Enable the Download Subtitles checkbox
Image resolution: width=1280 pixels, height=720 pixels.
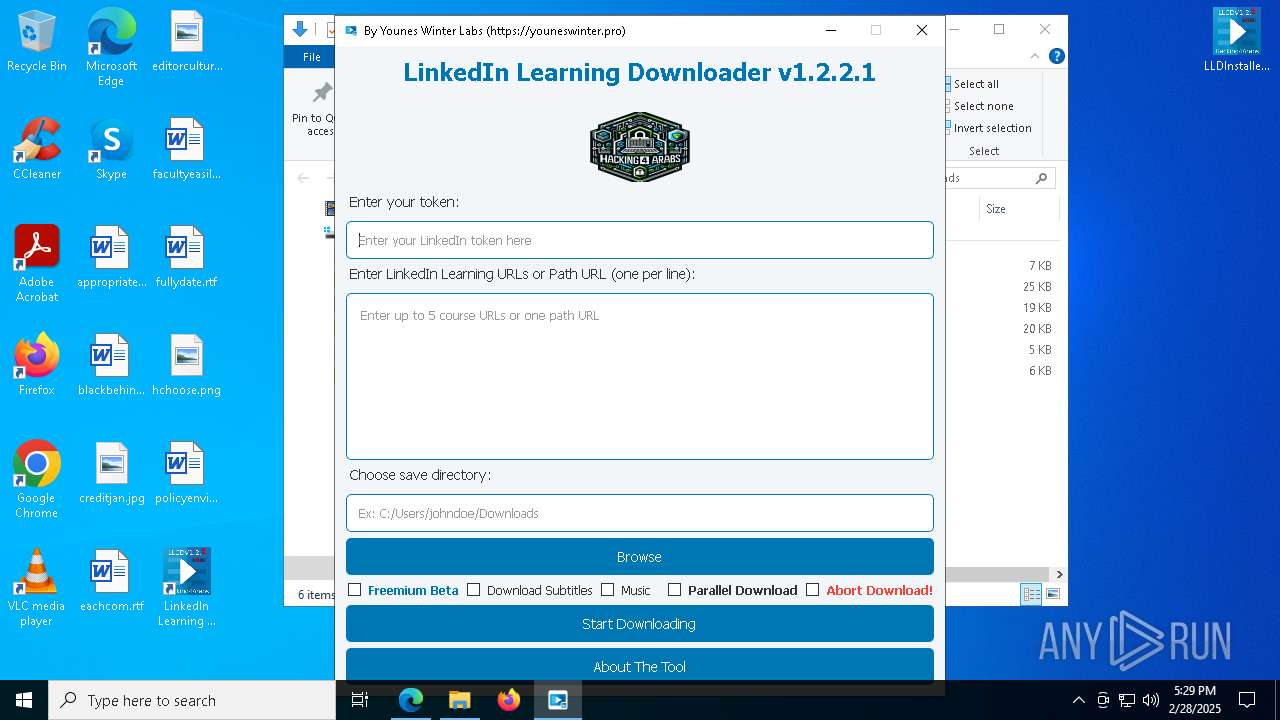(x=474, y=590)
